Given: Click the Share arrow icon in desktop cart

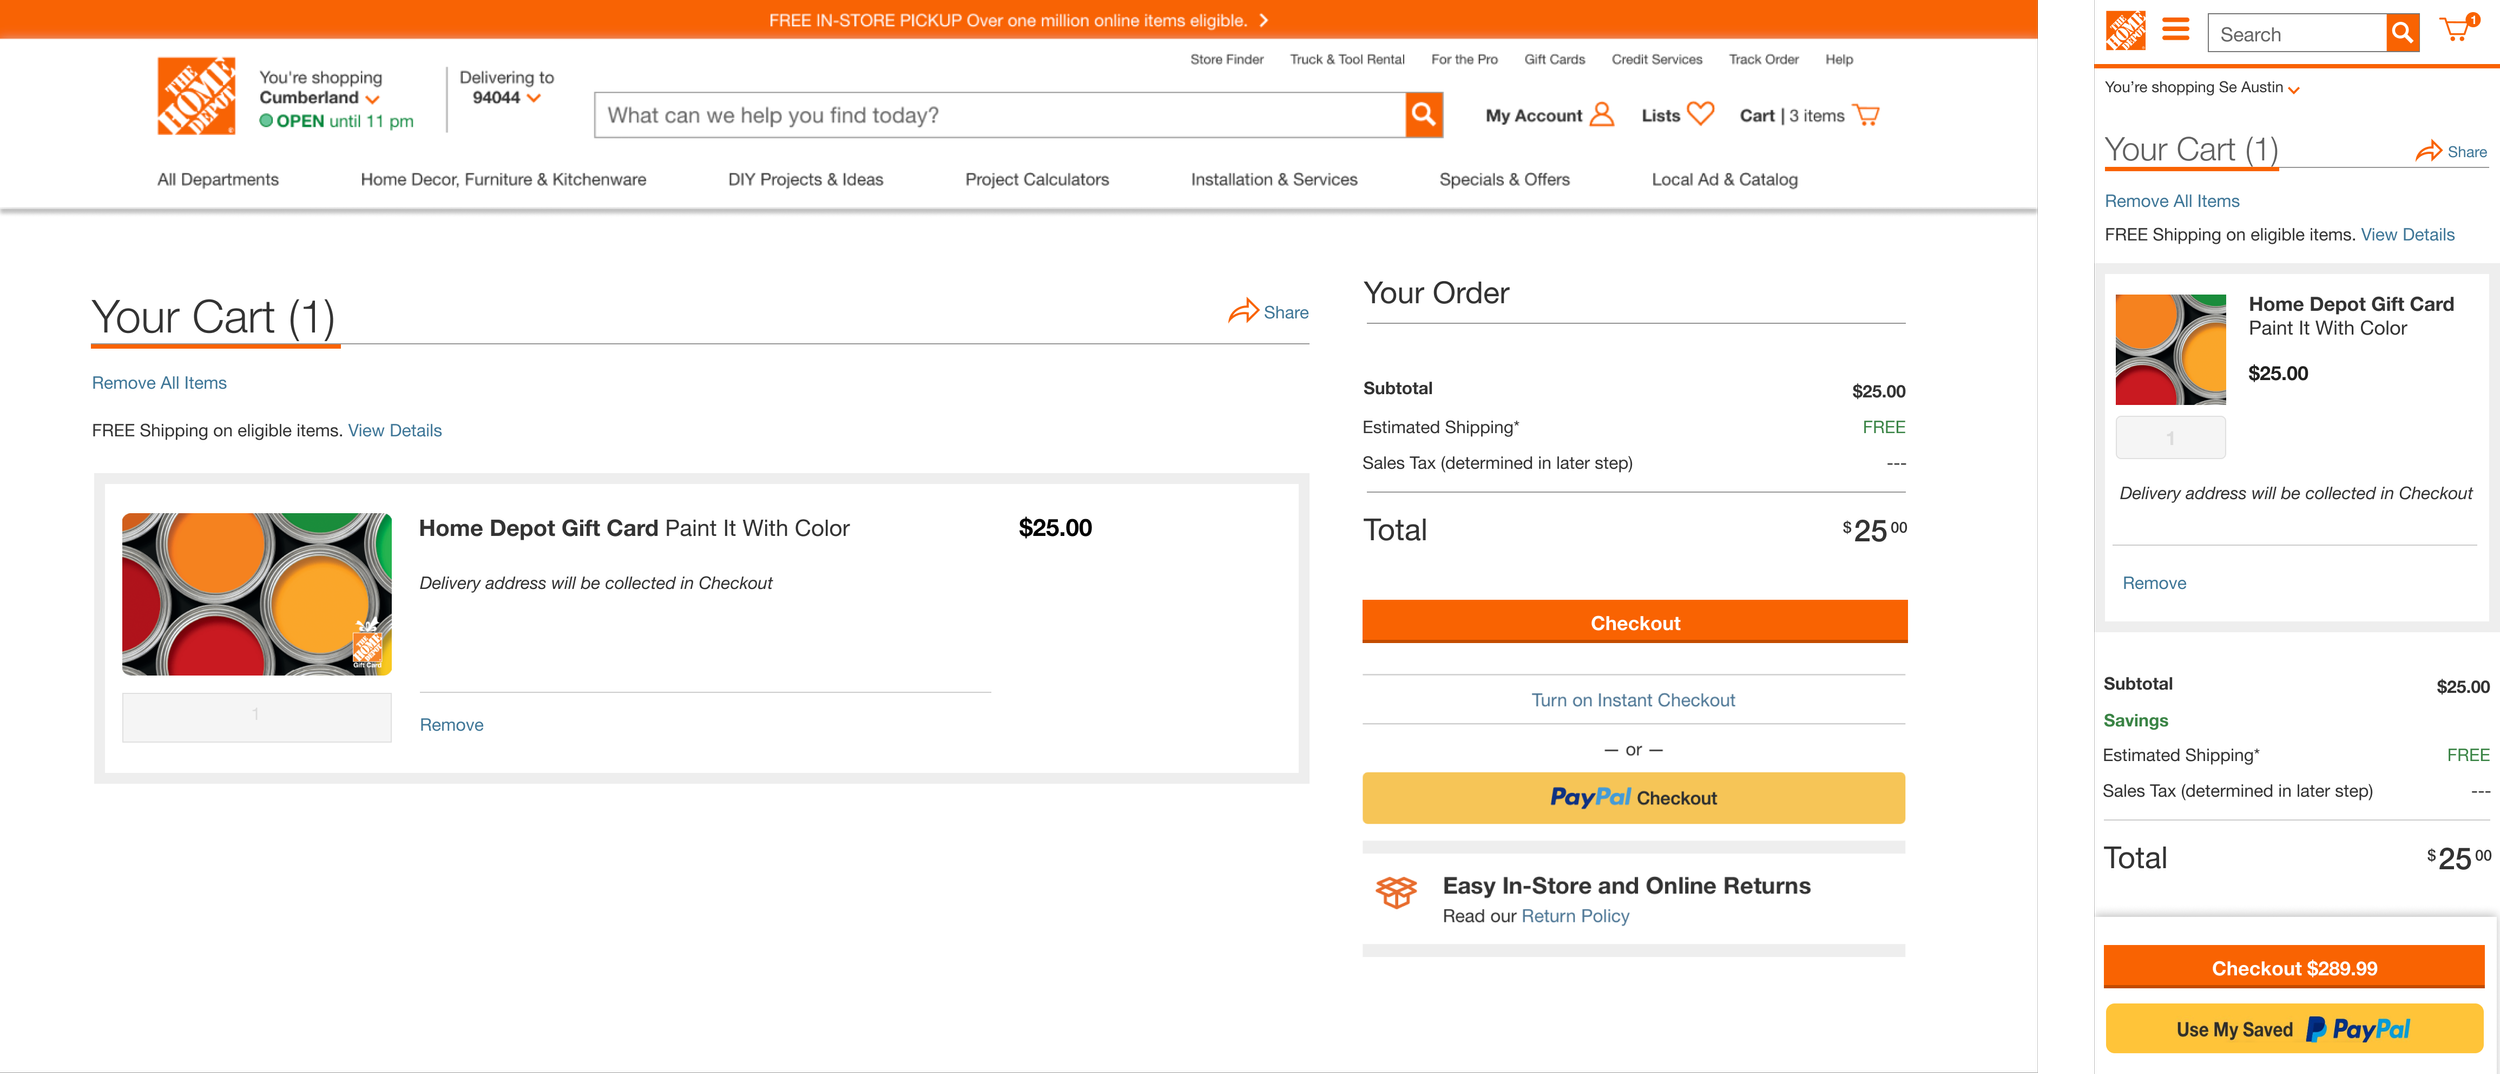Looking at the screenshot, I should tap(1243, 311).
